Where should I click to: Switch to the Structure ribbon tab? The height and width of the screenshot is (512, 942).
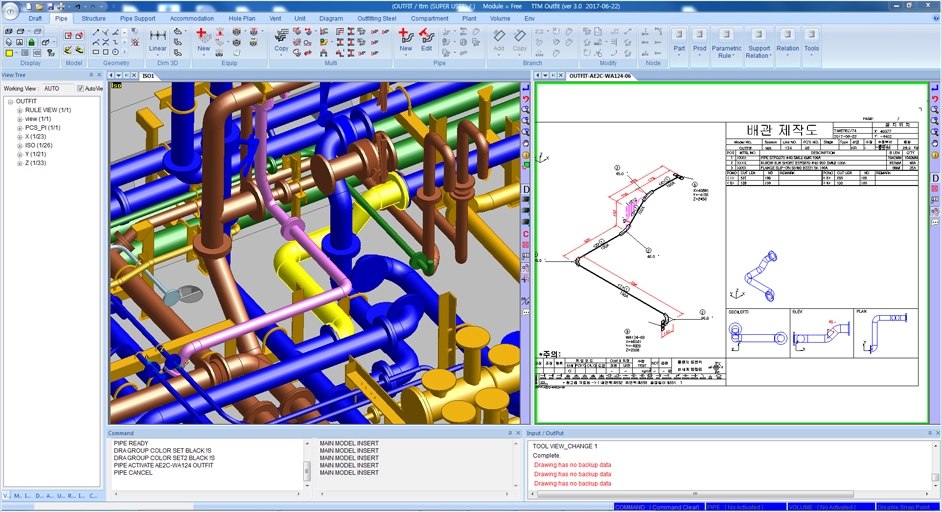pos(93,18)
